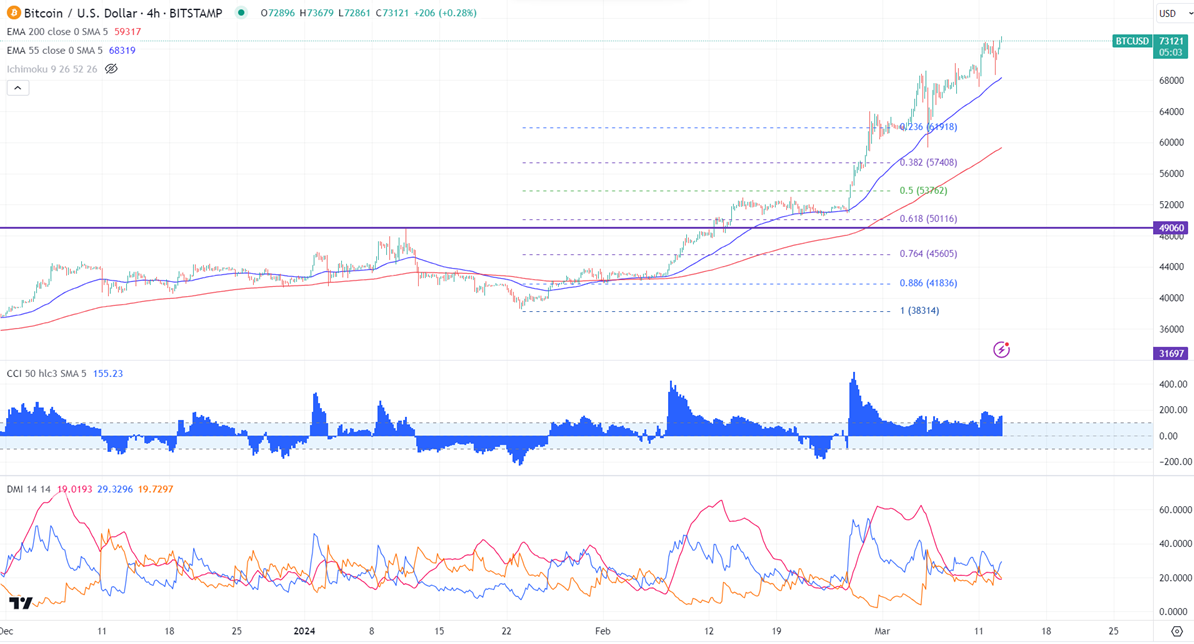1194x644 pixels.
Task: Select the 0.382 (57408) Fibonacci level
Action: (x=928, y=163)
